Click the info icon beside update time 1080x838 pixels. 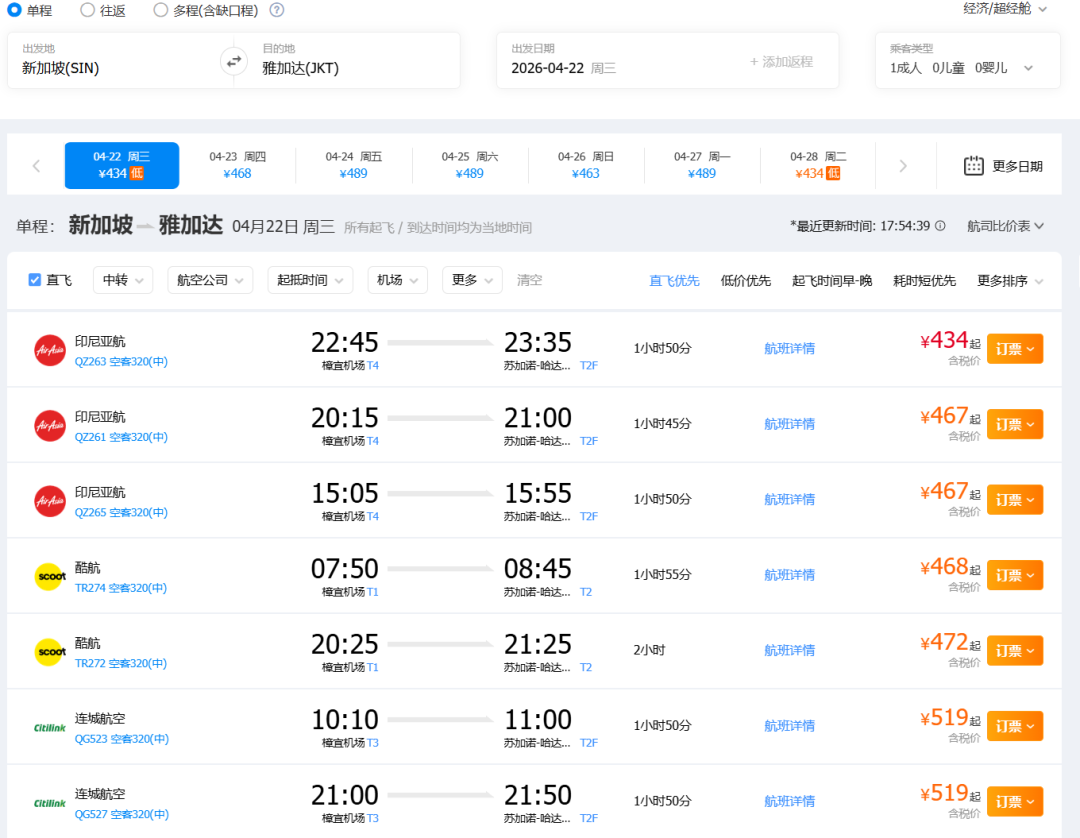tap(940, 226)
